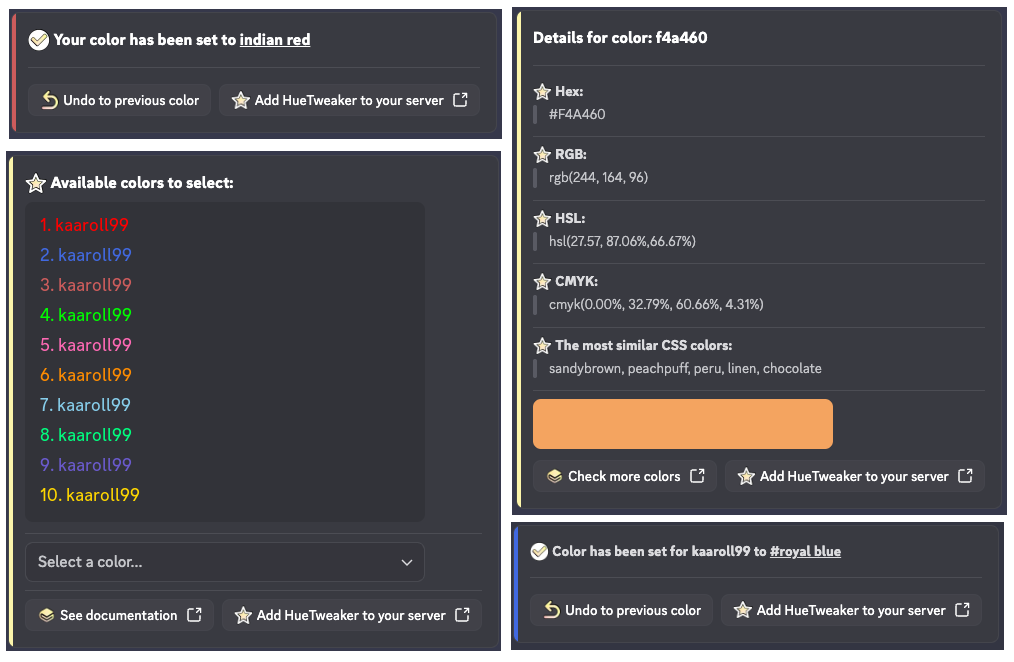
Task: Select color option 10 yellow kaaroll99
Action: (90, 495)
